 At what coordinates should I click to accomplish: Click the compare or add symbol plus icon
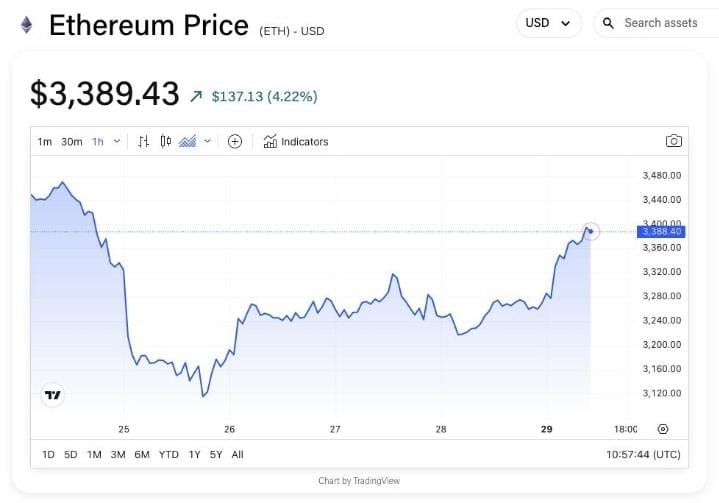[x=235, y=141]
